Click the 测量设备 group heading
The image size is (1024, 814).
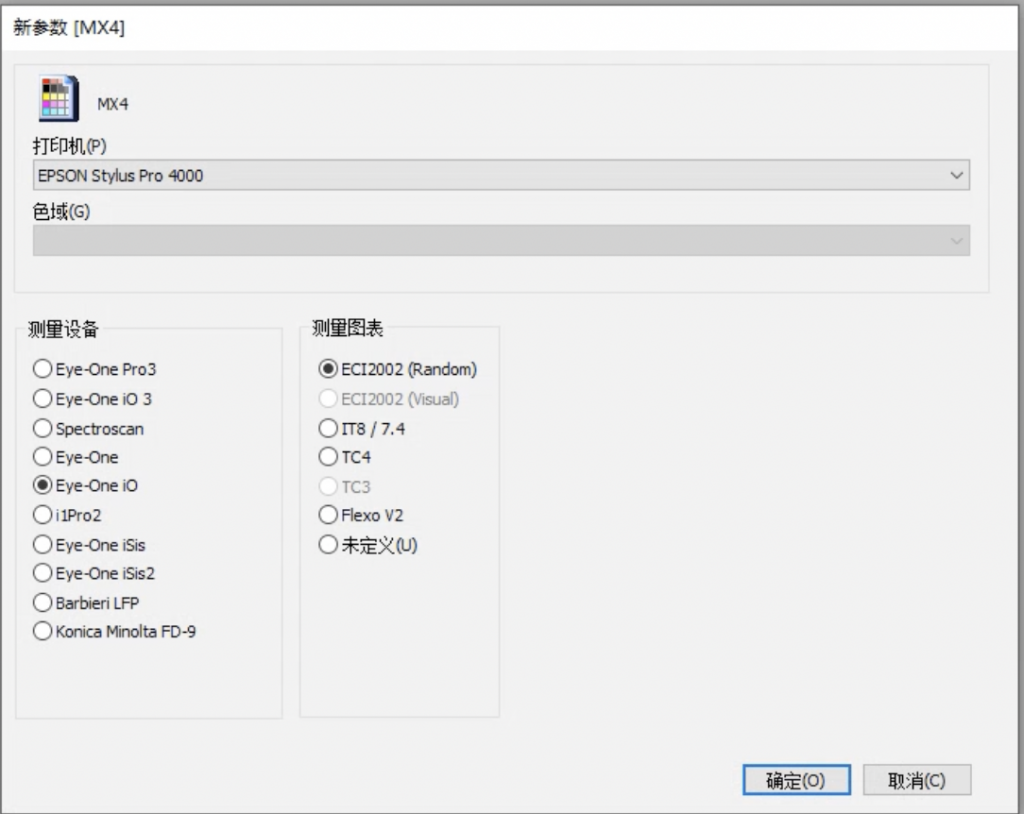[63, 329]
